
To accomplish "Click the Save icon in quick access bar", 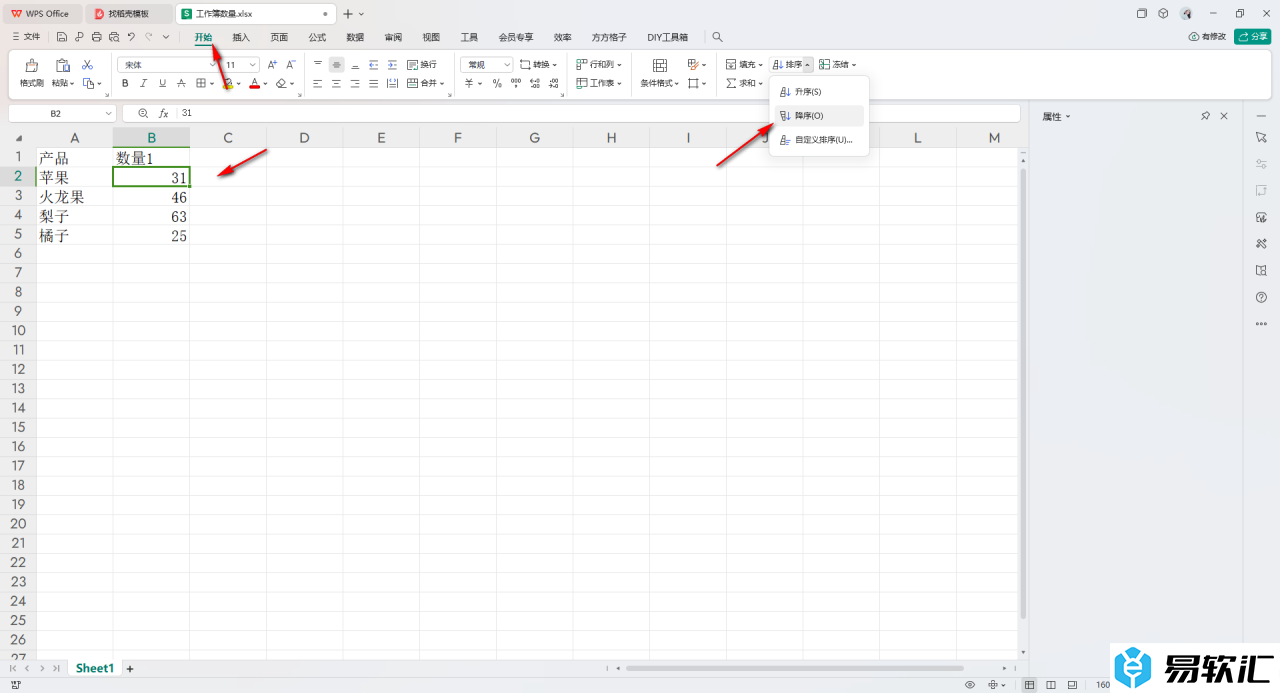I will [62, 37].
